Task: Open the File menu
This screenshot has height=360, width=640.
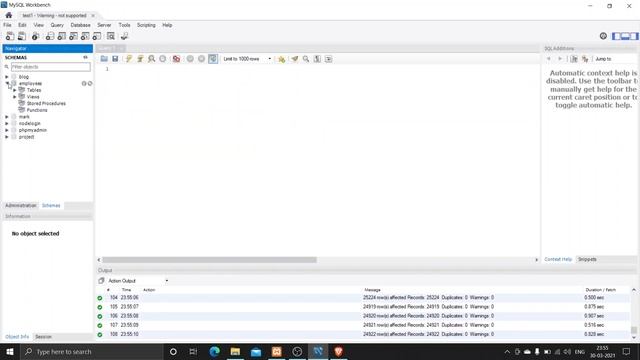Action: (x=7, y=25)
